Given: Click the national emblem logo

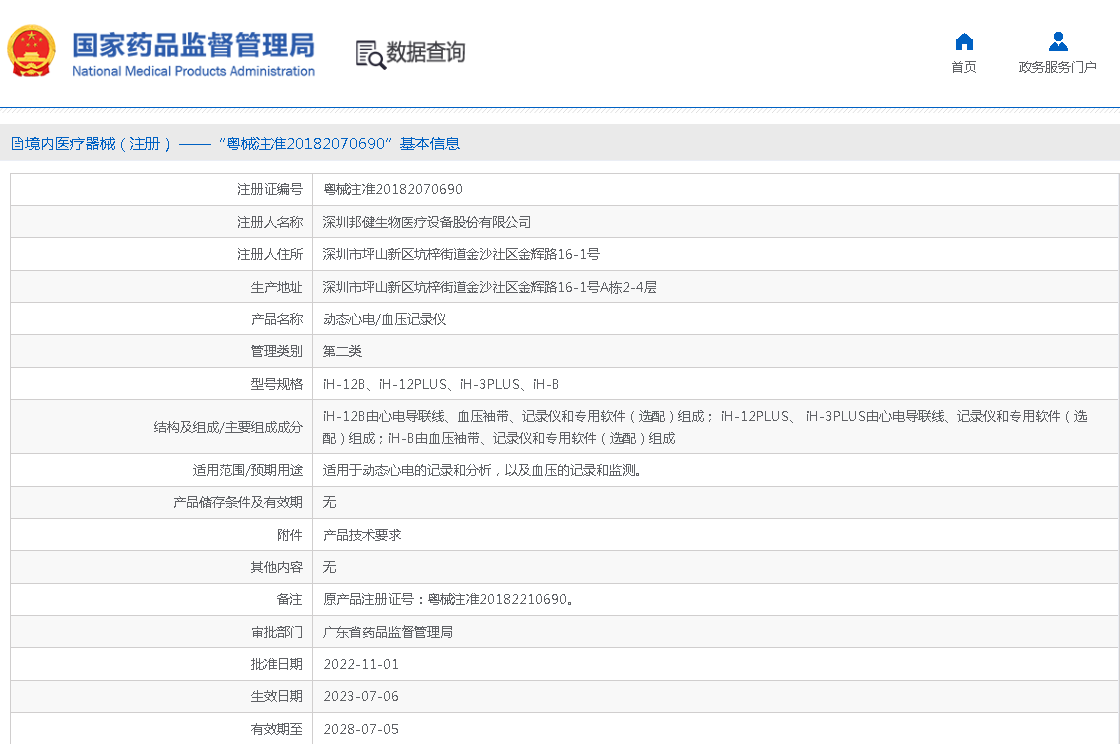Looking at the screenshot, I should pos(32,52).
